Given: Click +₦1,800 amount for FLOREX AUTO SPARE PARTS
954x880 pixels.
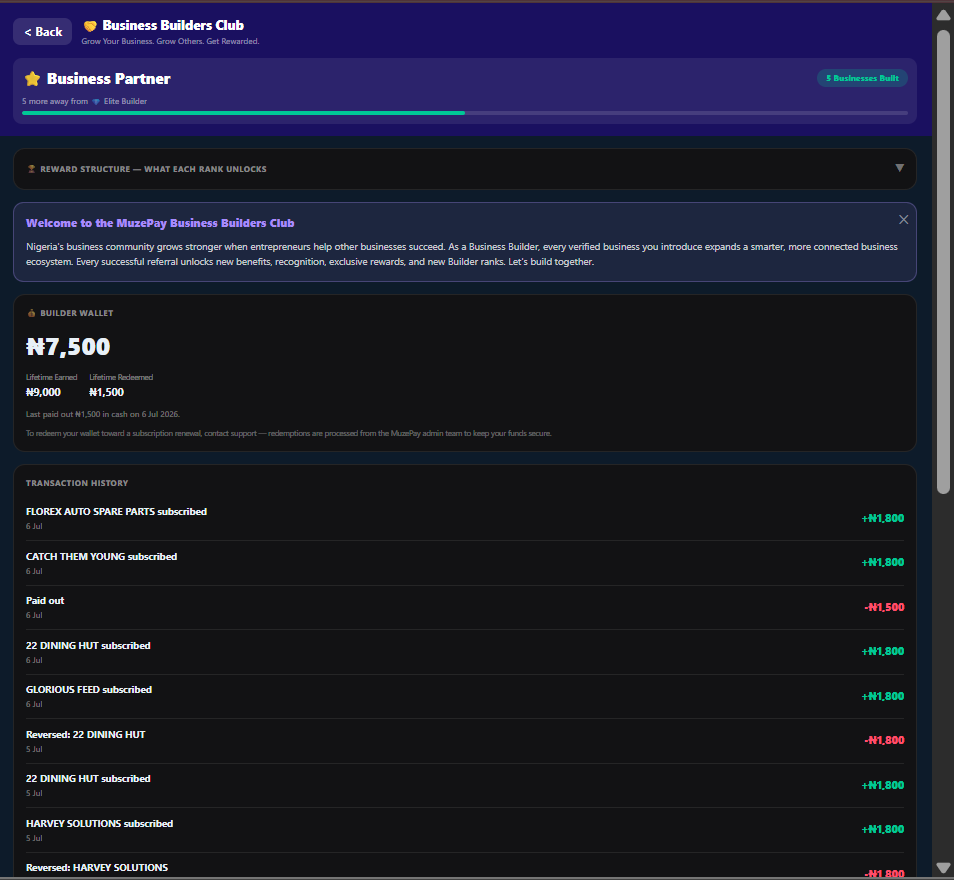Looking at the screenshot, I should pos(883,519).
